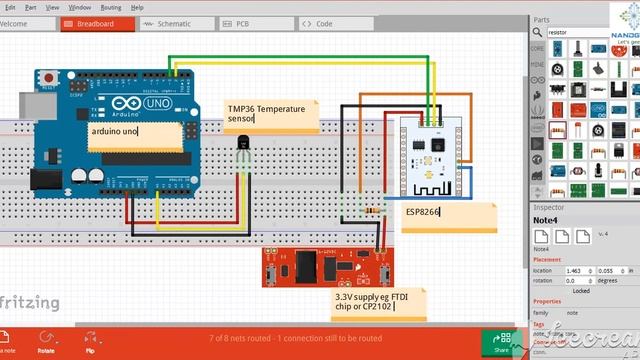Toggle the Locked option in Inspector
The width and height of the screenshot is (640, 360).
click(x=581, y=291)
